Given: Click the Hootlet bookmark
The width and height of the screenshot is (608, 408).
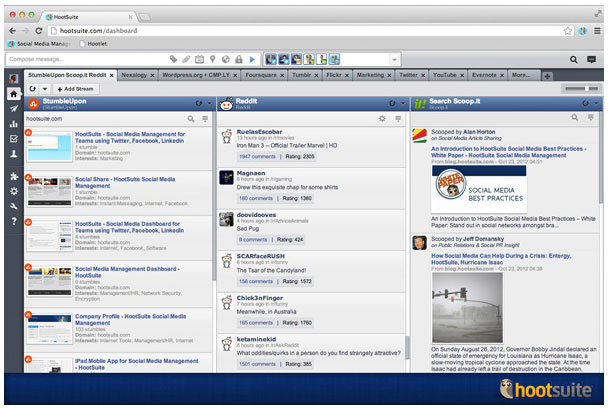Looking at the screenshot, I should [x=93, y=44].
